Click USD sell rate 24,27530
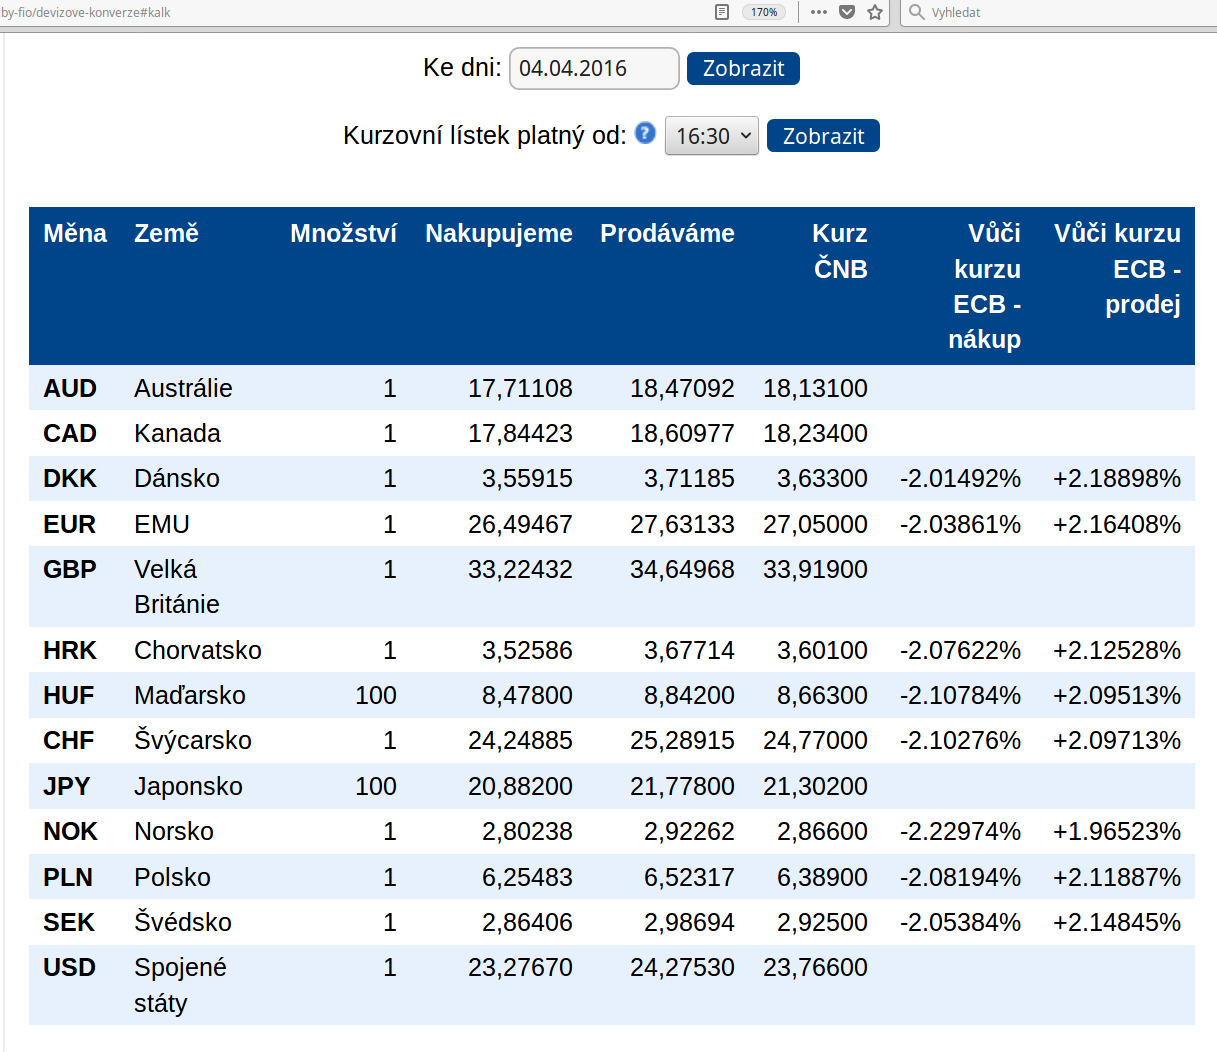Screen dimensions: 1217x1052 coord(682,967)
